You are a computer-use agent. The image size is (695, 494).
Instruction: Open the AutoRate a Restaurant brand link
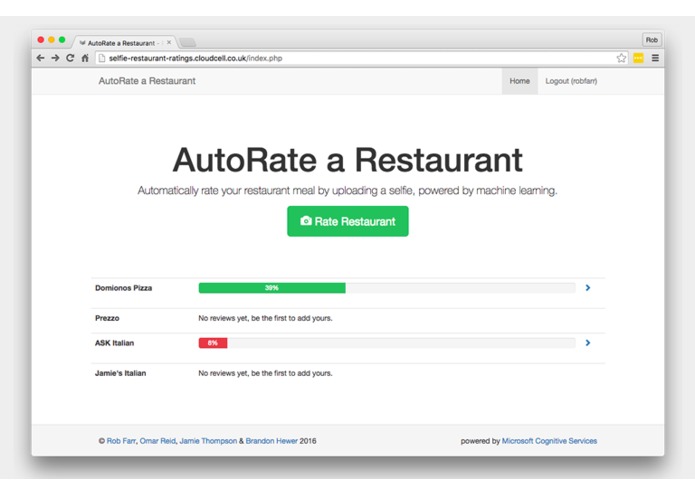pyautogui.click(x=147, y=81)
